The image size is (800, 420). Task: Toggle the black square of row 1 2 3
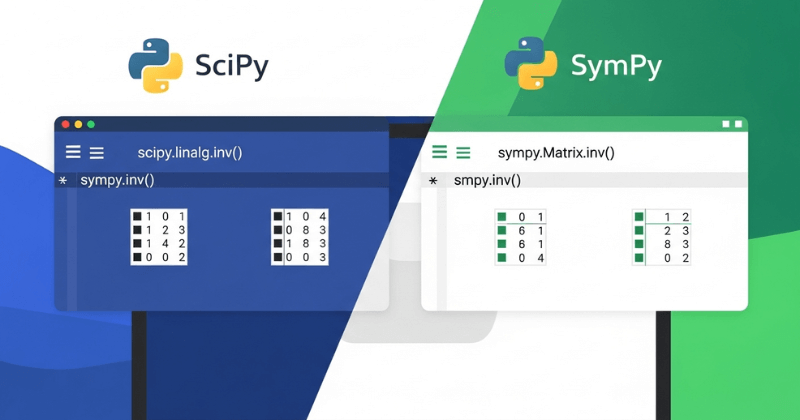(137, 230)
